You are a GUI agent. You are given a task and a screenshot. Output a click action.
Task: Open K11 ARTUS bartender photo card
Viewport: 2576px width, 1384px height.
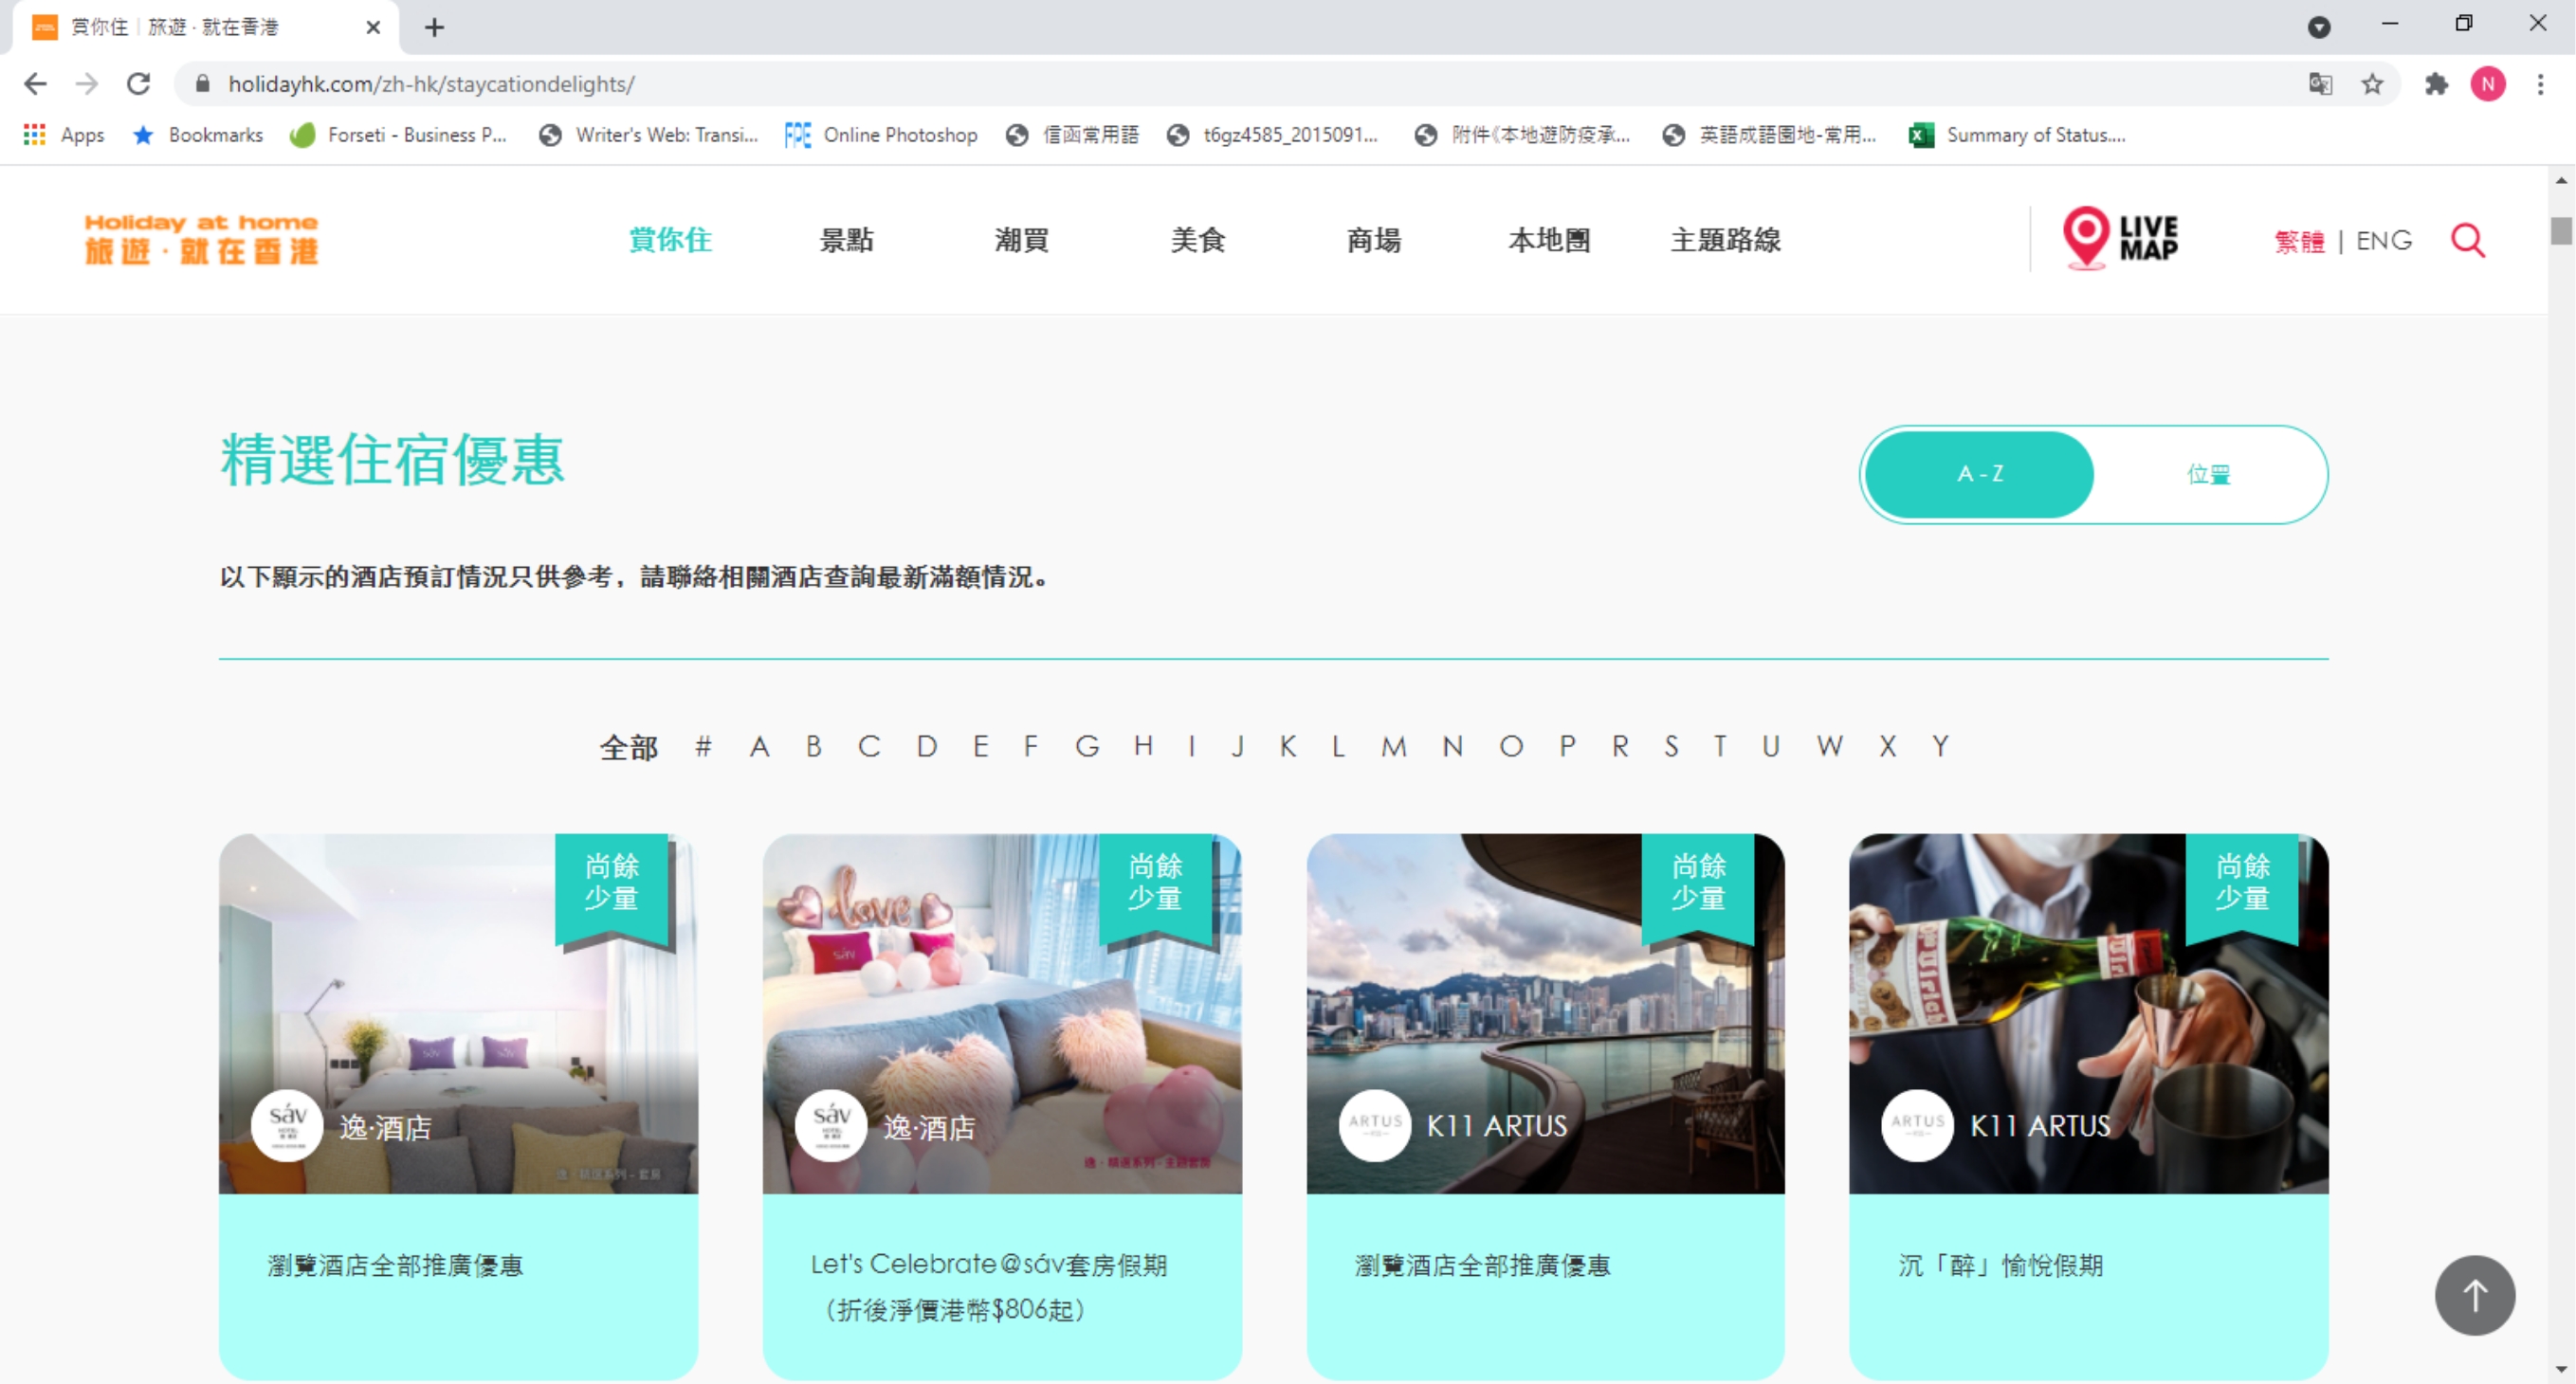(2088, 1013)
